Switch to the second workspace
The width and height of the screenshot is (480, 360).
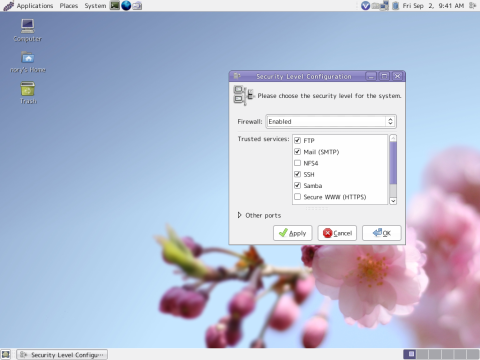[x=422, y=354]
